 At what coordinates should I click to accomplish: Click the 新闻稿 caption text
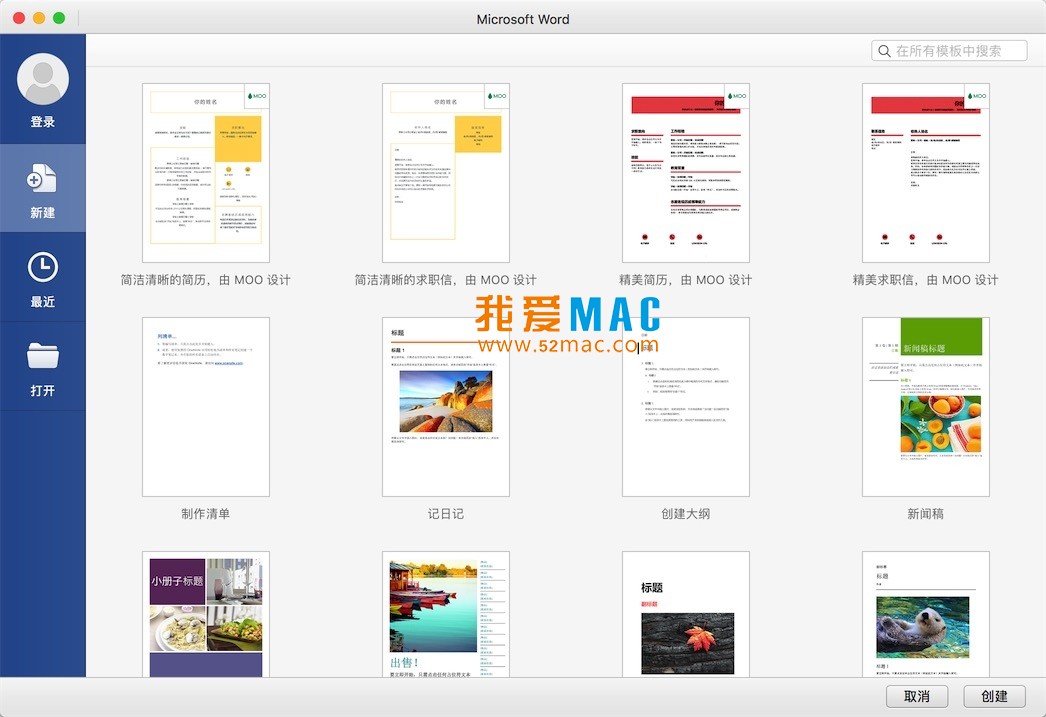tap(926, 514)
